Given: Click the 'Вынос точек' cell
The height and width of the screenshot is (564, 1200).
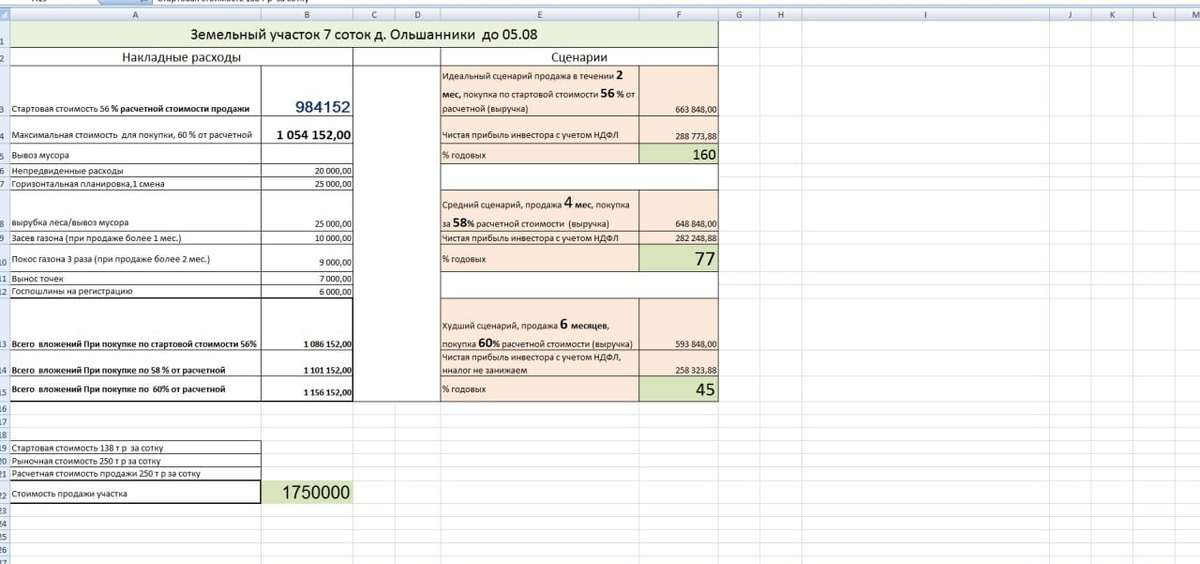Looking at the screenshot, I should (135, 278).
